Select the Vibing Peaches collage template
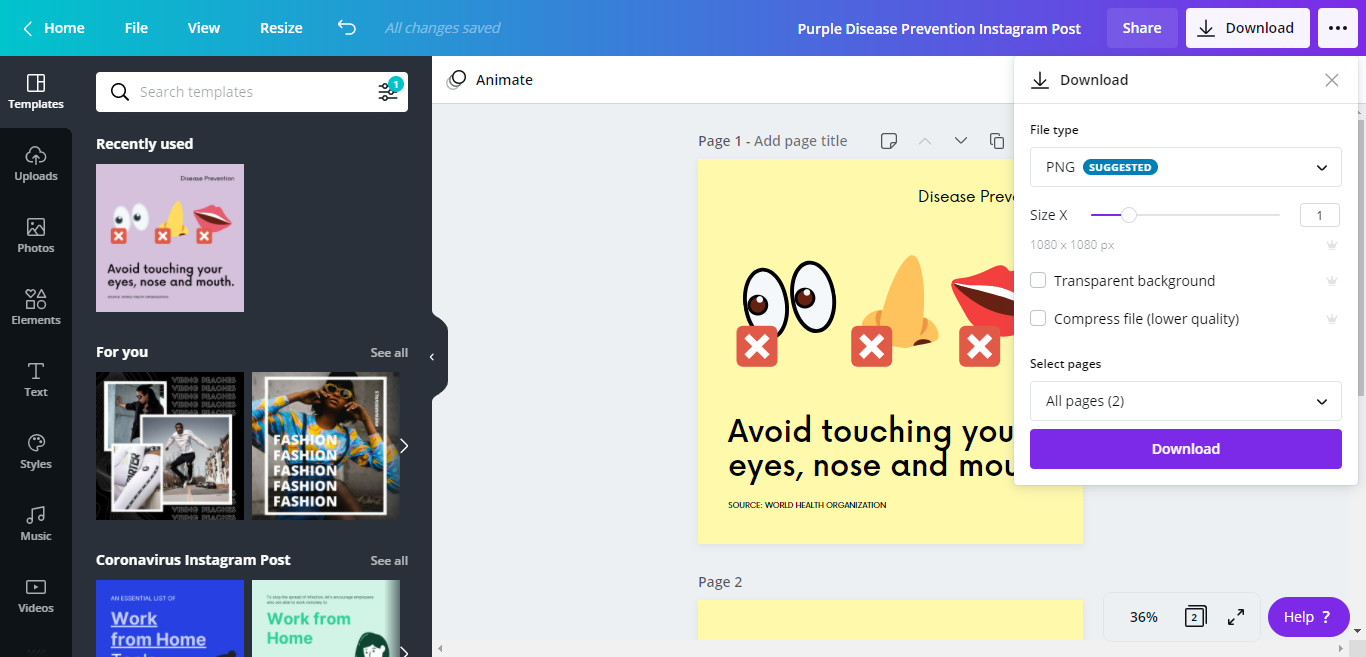 170,446
